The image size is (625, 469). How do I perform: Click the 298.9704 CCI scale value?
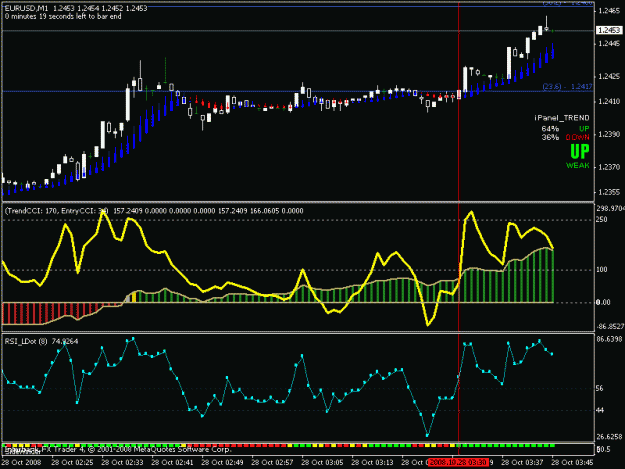[610, 208]
